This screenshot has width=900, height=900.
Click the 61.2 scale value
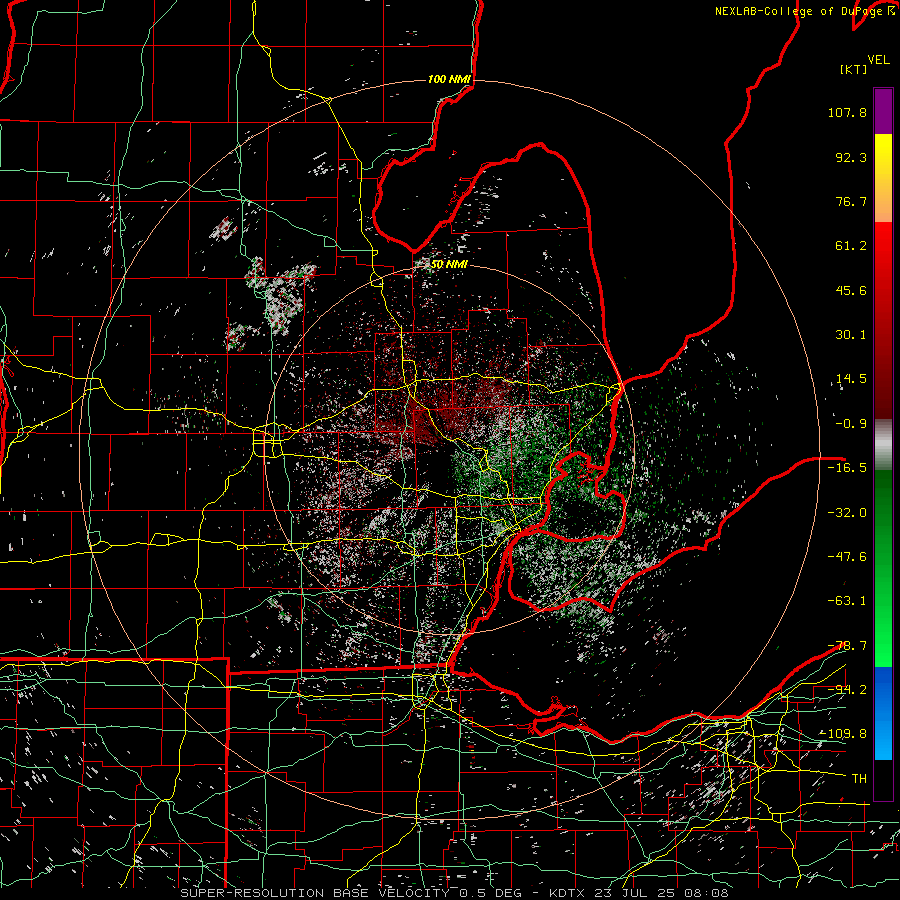[851, 246]
